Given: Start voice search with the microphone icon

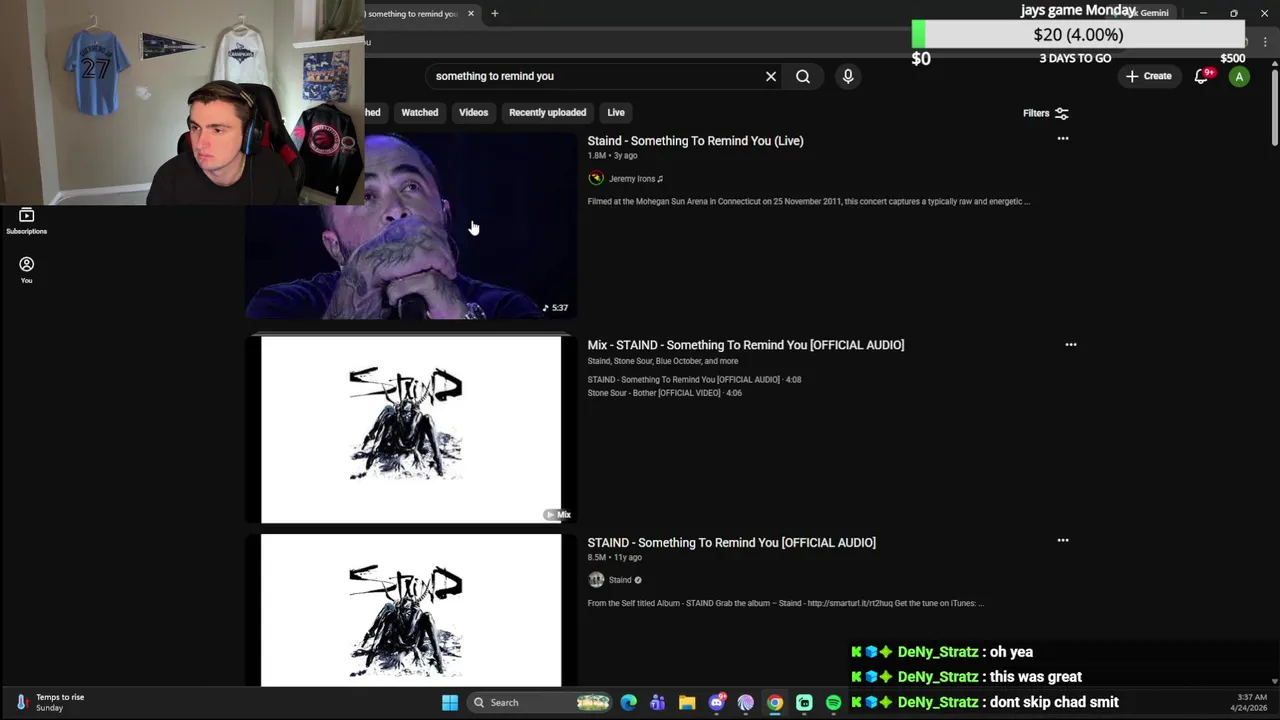Looking at the screenshot, I should click(x=848, y=76).
